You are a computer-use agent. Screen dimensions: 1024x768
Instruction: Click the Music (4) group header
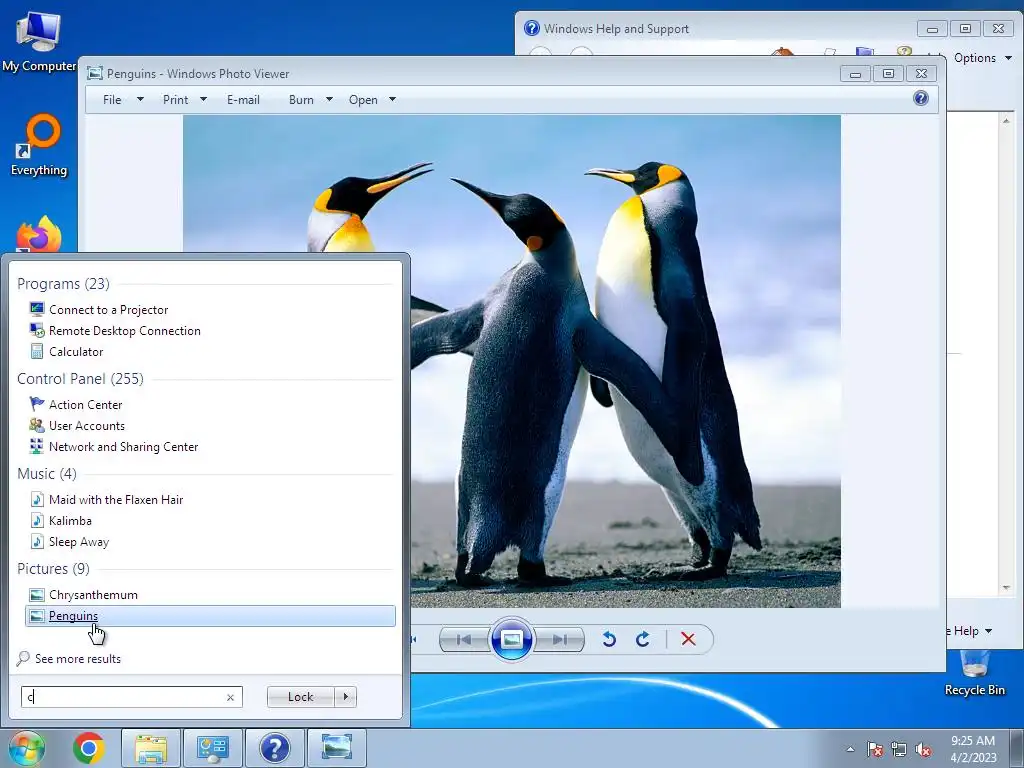point(47,473)
